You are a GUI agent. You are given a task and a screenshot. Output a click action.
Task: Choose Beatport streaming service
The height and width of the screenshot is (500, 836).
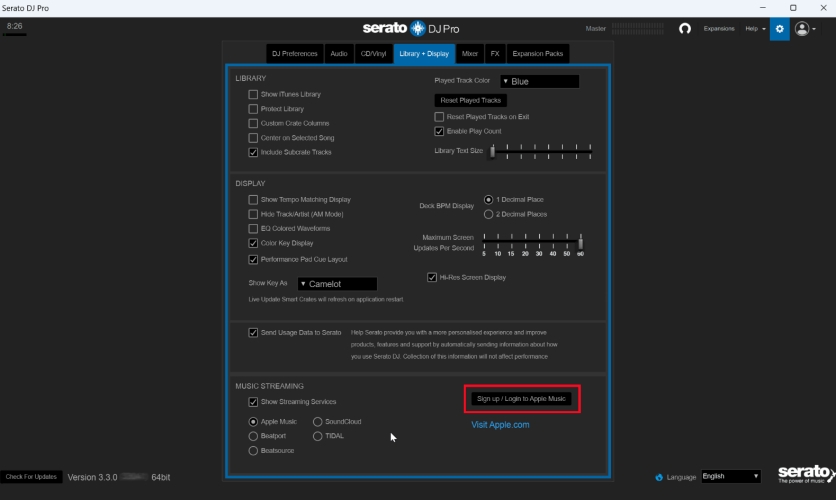tap(253, 436)
